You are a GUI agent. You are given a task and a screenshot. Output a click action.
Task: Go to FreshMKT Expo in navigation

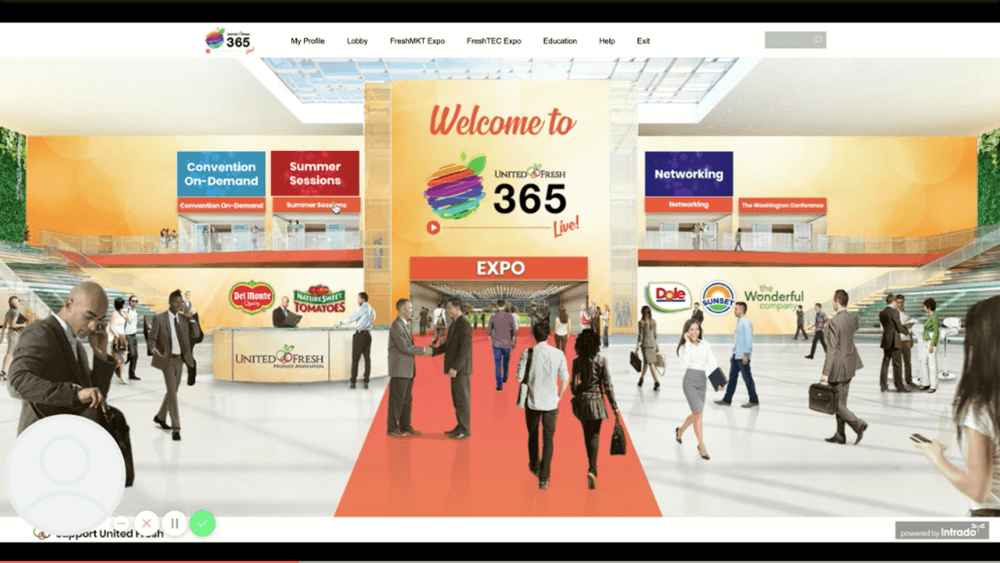tap(417, 41)
